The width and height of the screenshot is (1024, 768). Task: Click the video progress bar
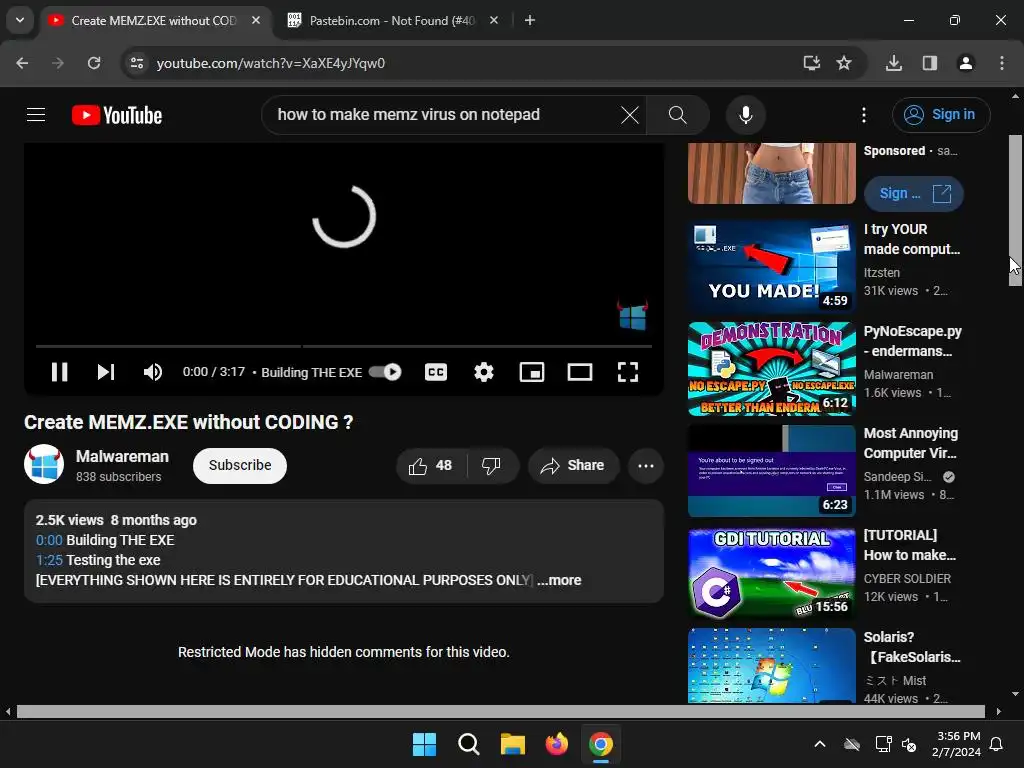coord(344,346)
